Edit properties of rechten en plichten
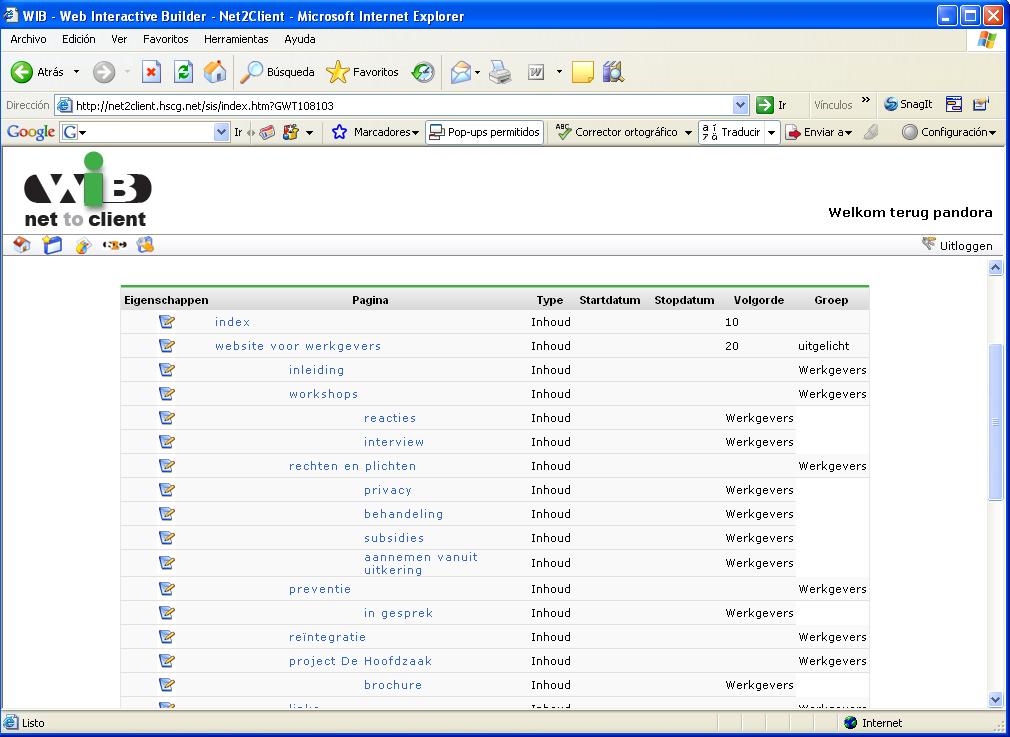 coord(167,466)
